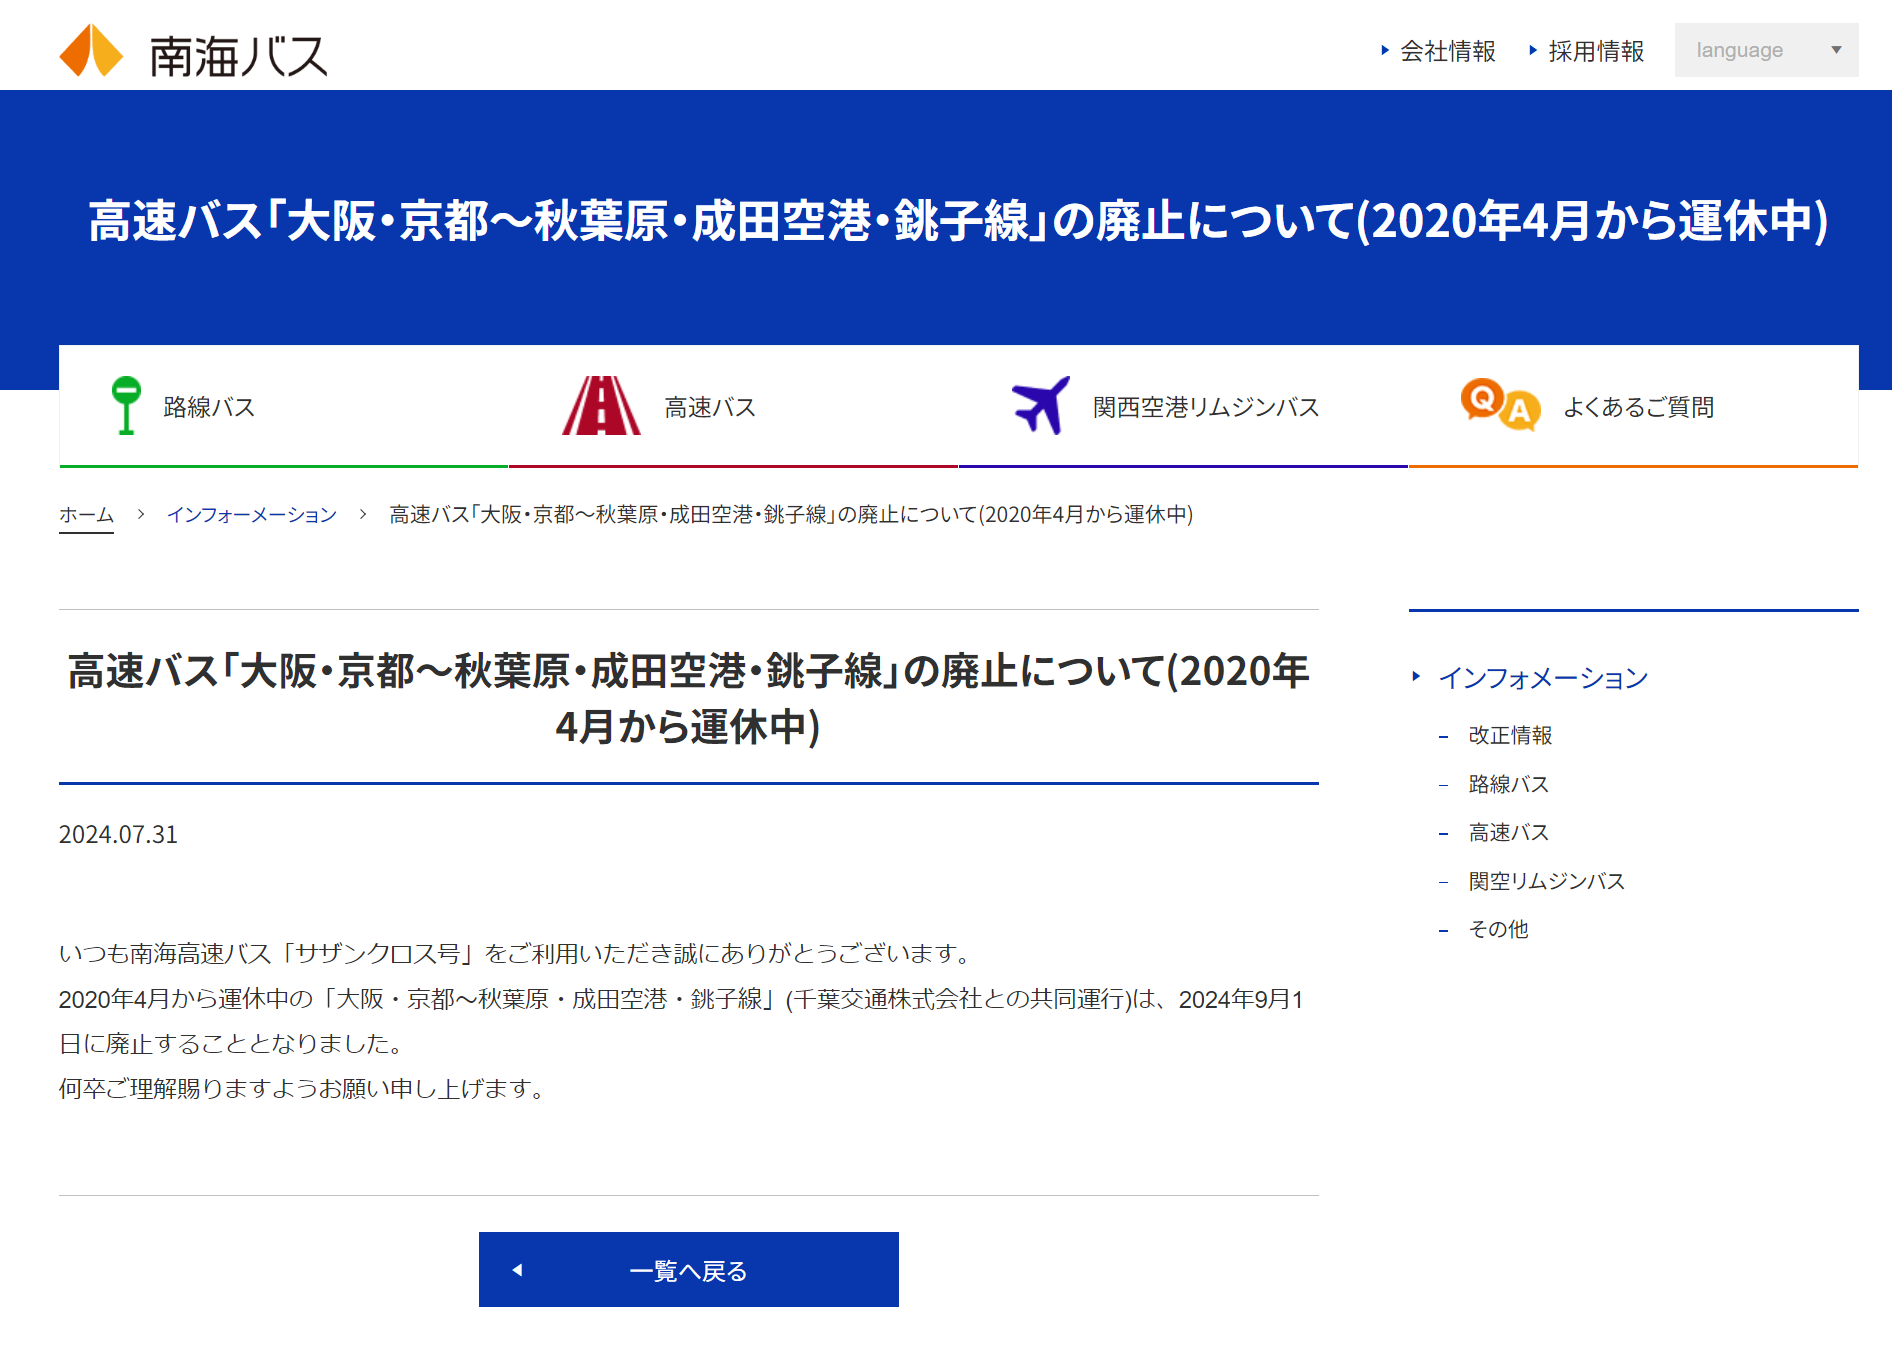Click the blue airplane icon

click(1041, 405)
